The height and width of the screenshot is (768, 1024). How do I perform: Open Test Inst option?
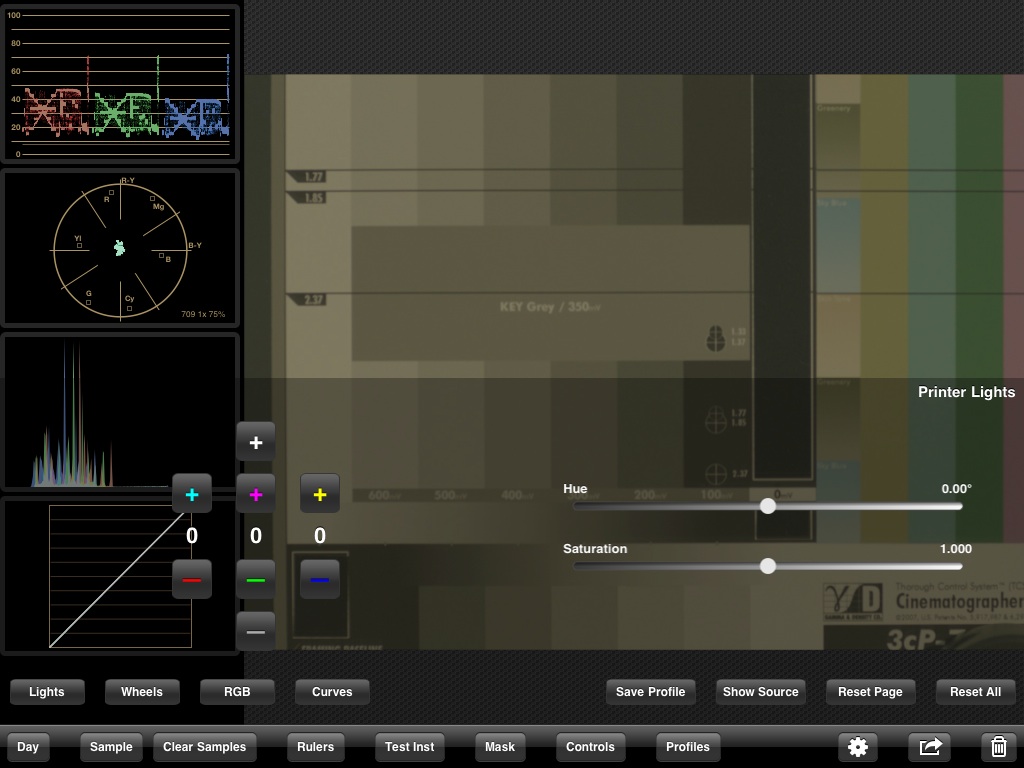point(409,746)
